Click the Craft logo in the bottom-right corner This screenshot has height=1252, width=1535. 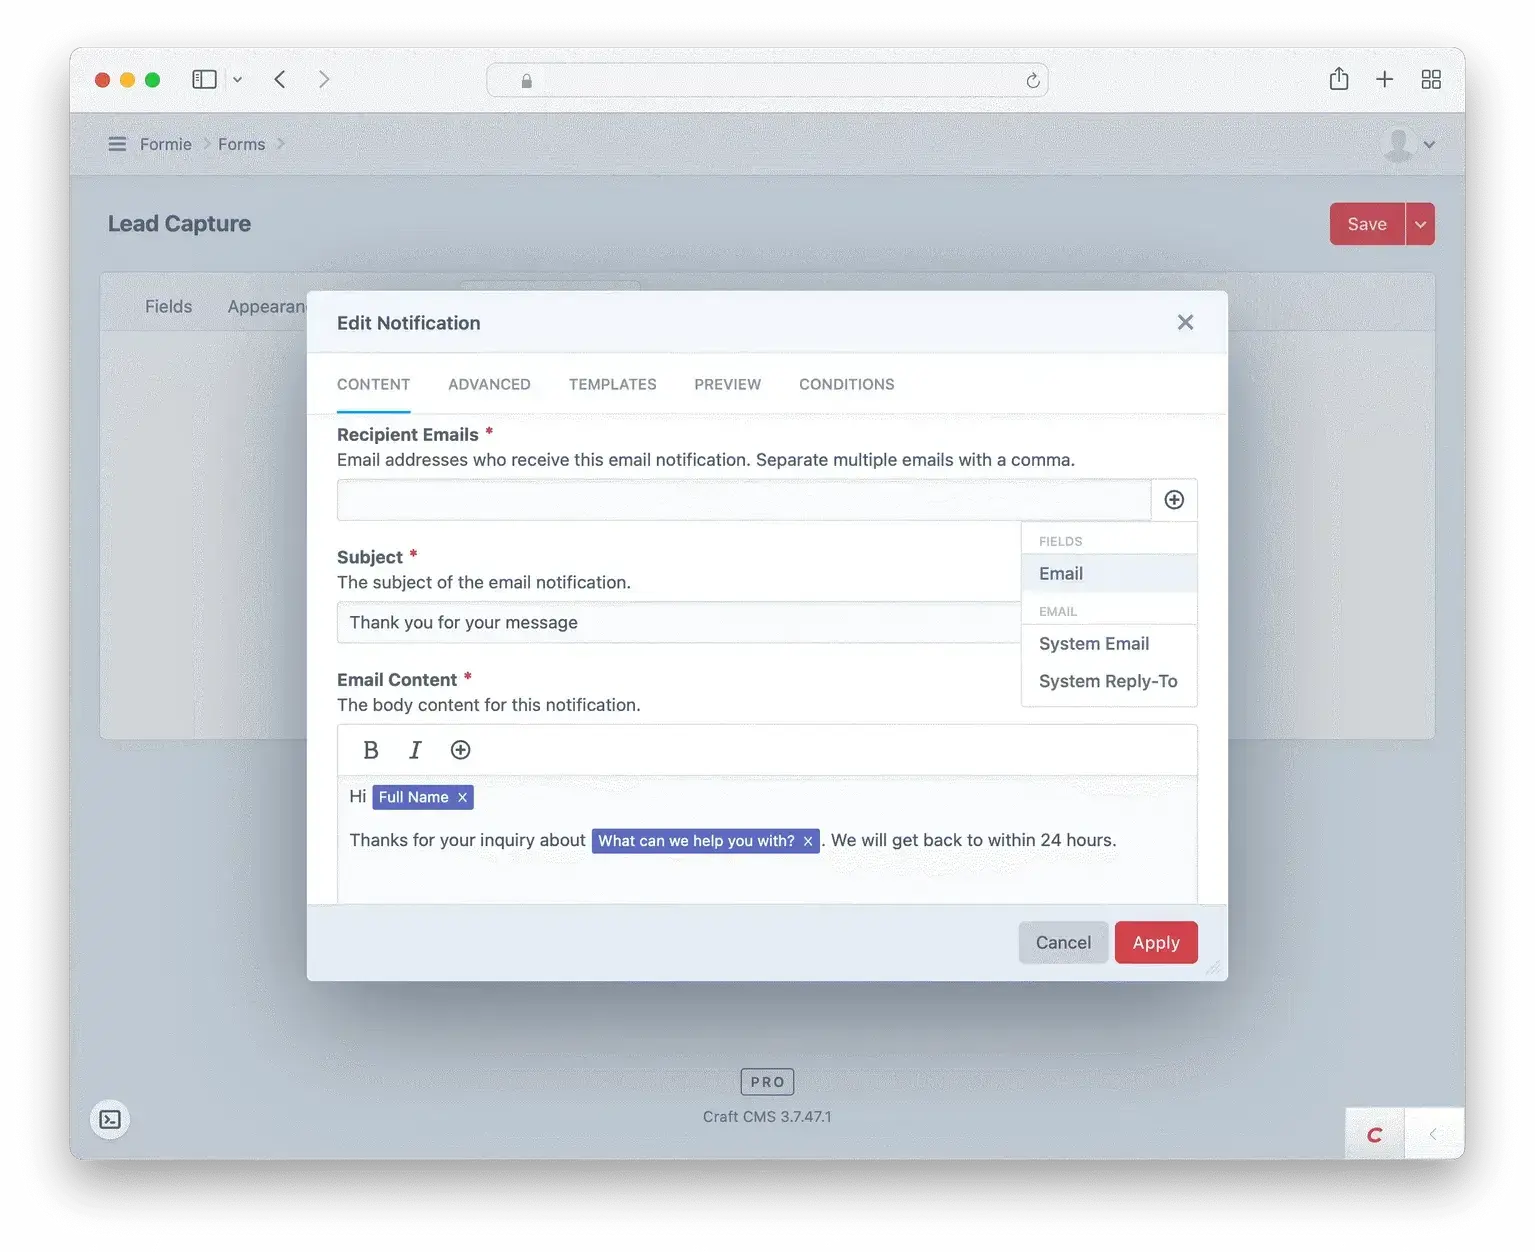[1375, 1134]
